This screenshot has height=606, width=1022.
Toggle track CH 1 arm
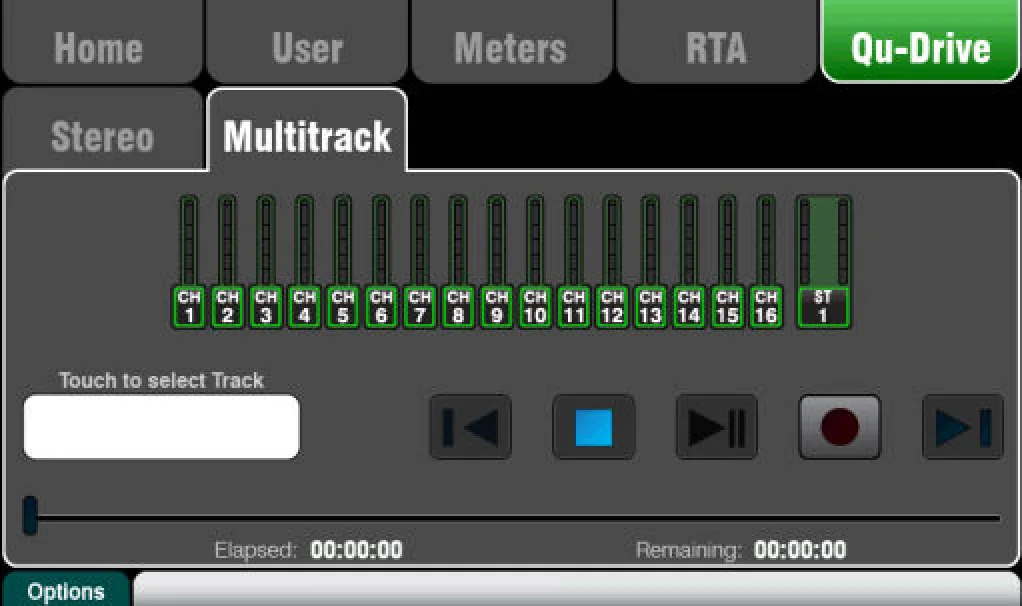click(189, 306)
